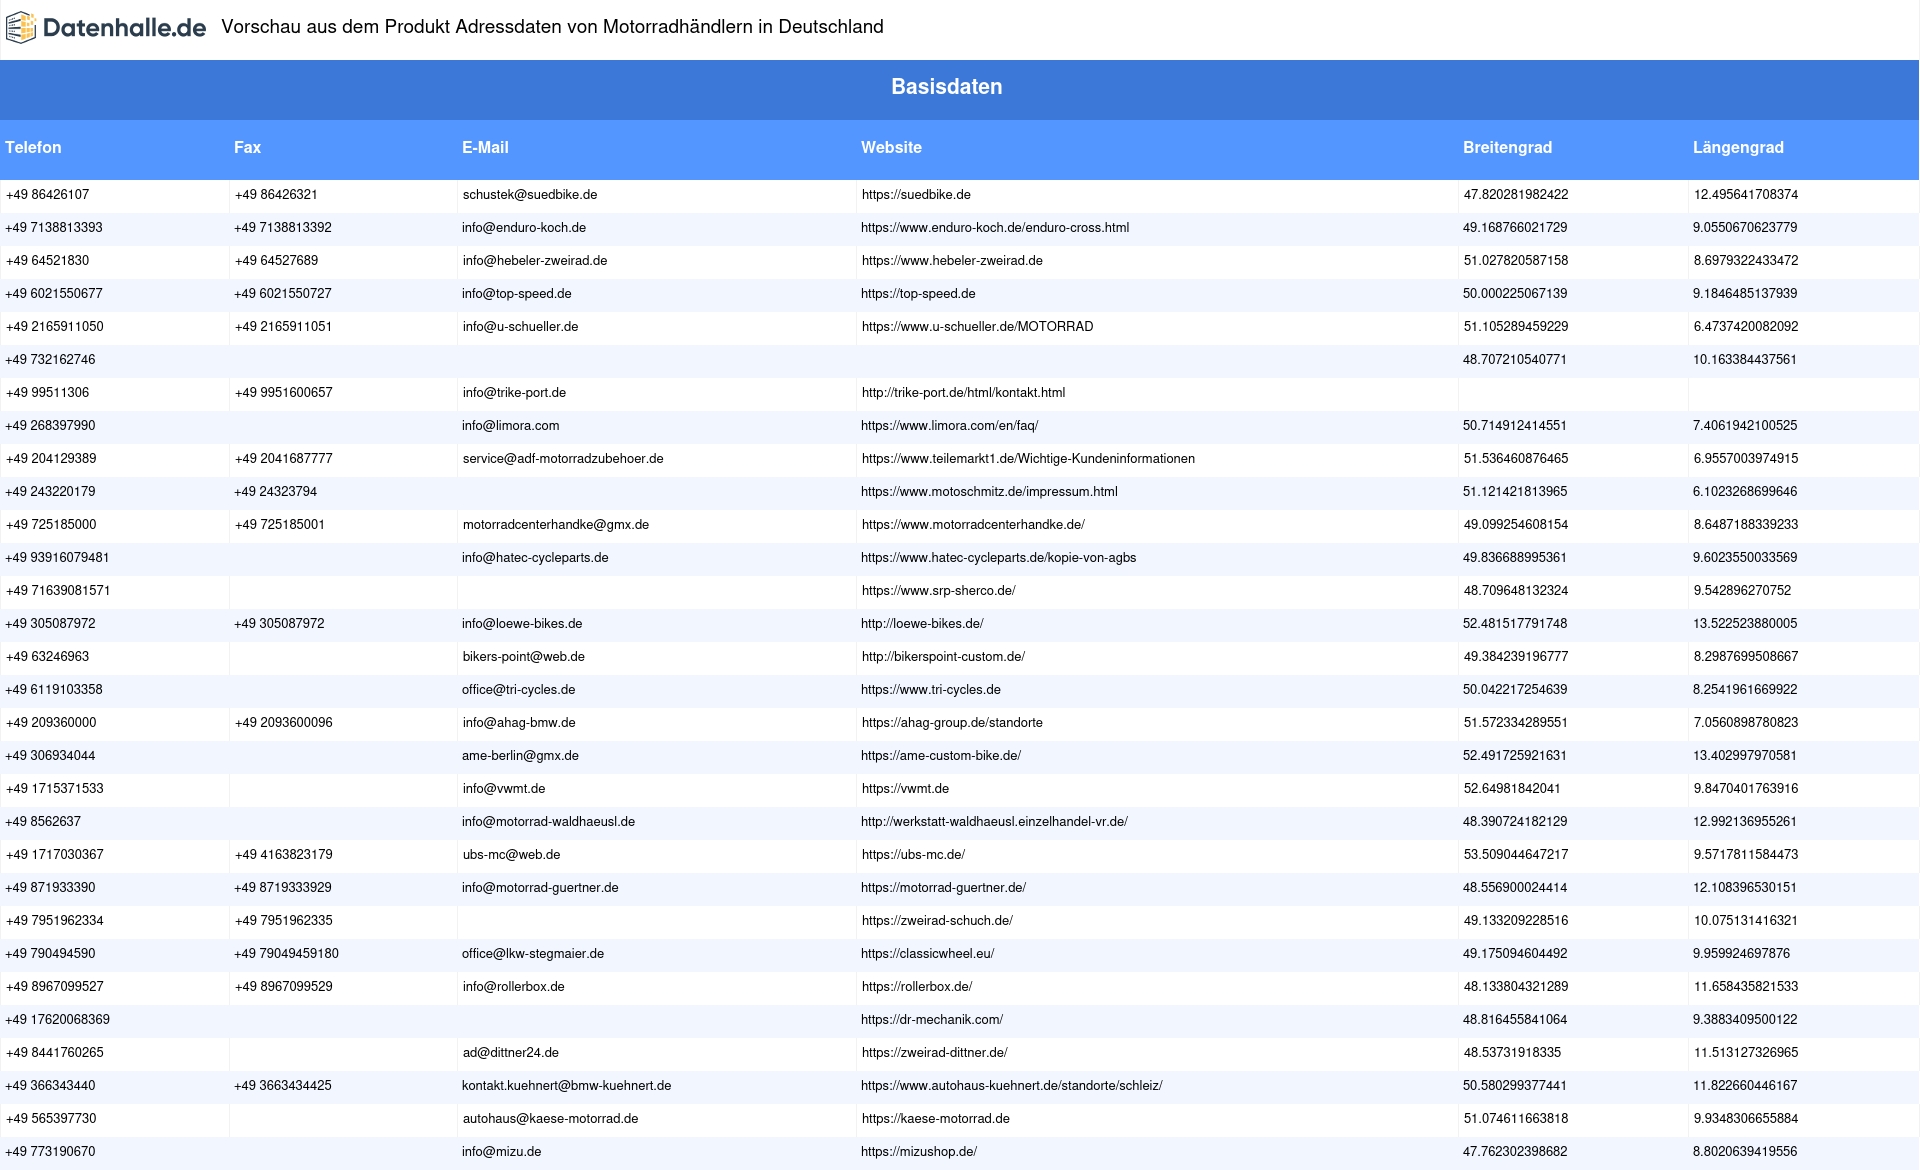Select fax +49 9951600657

[283, 393]
